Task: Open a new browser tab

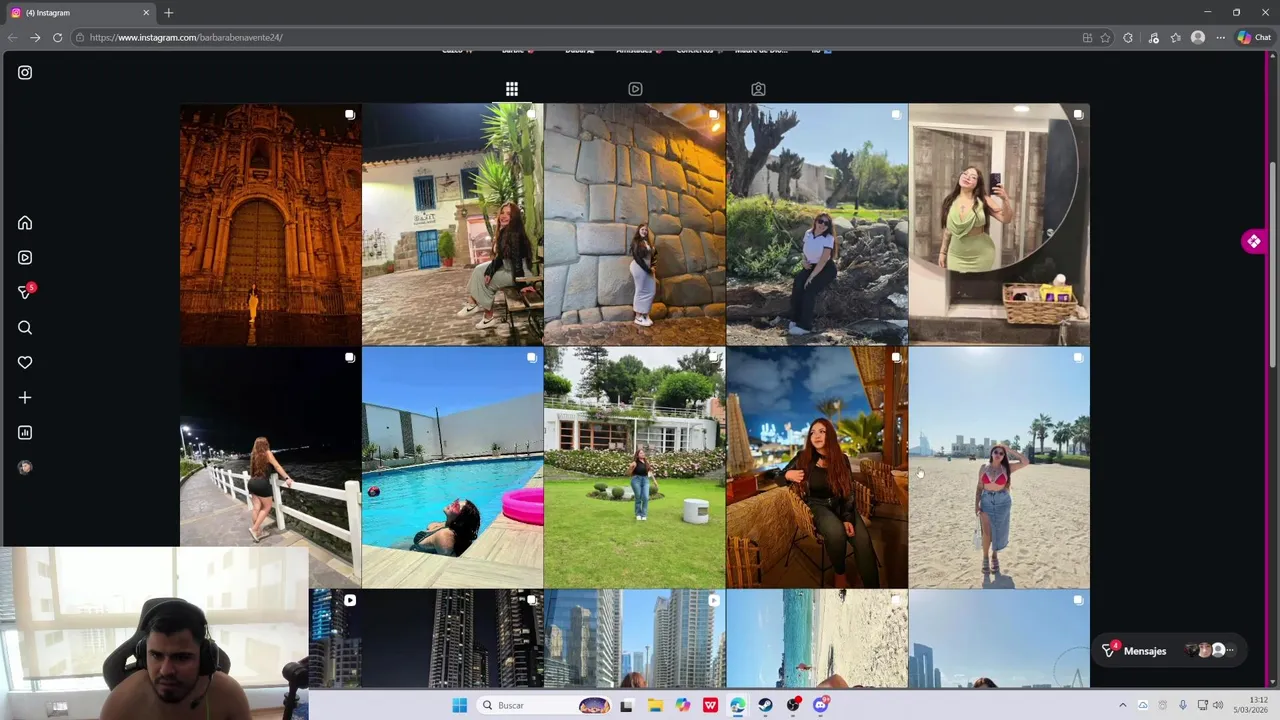Action: 168,13
